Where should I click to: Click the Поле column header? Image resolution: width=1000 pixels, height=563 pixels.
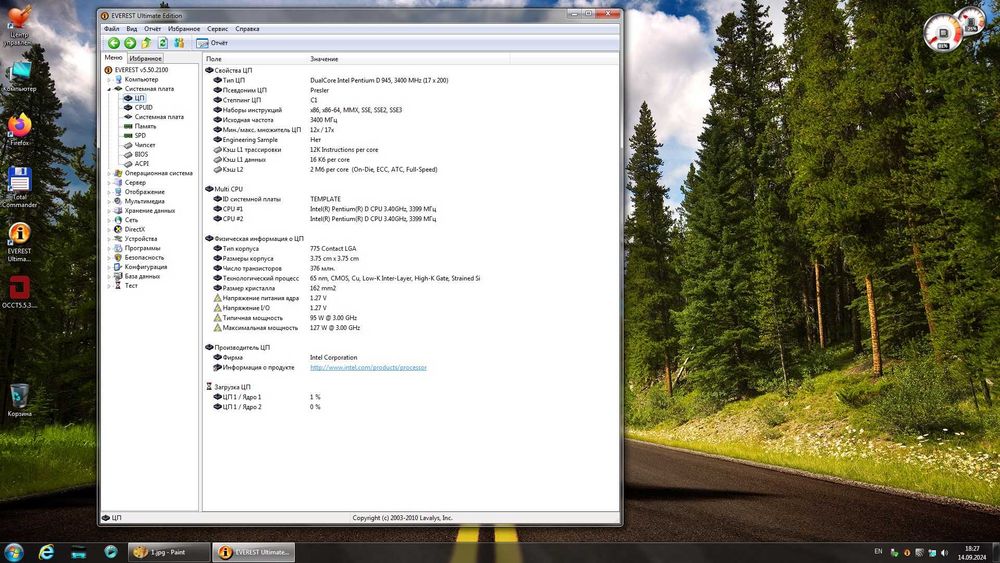click(256, 59)
